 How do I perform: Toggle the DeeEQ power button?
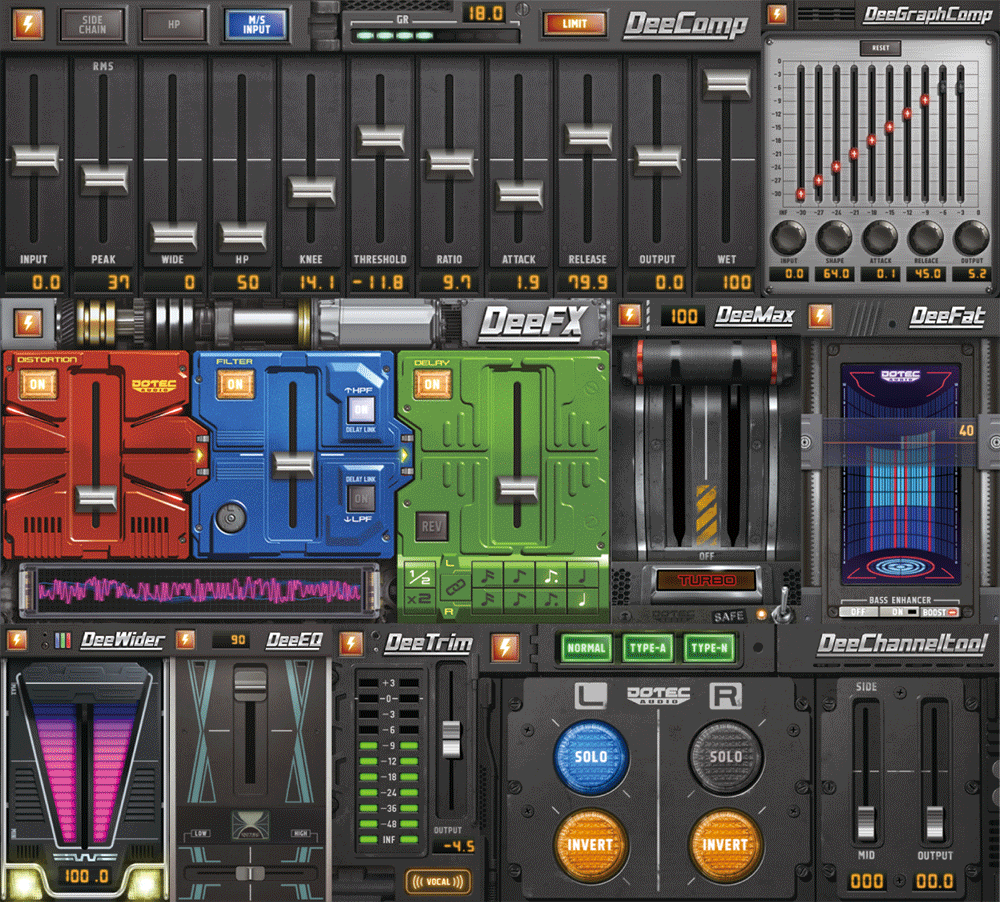[186, 639]
